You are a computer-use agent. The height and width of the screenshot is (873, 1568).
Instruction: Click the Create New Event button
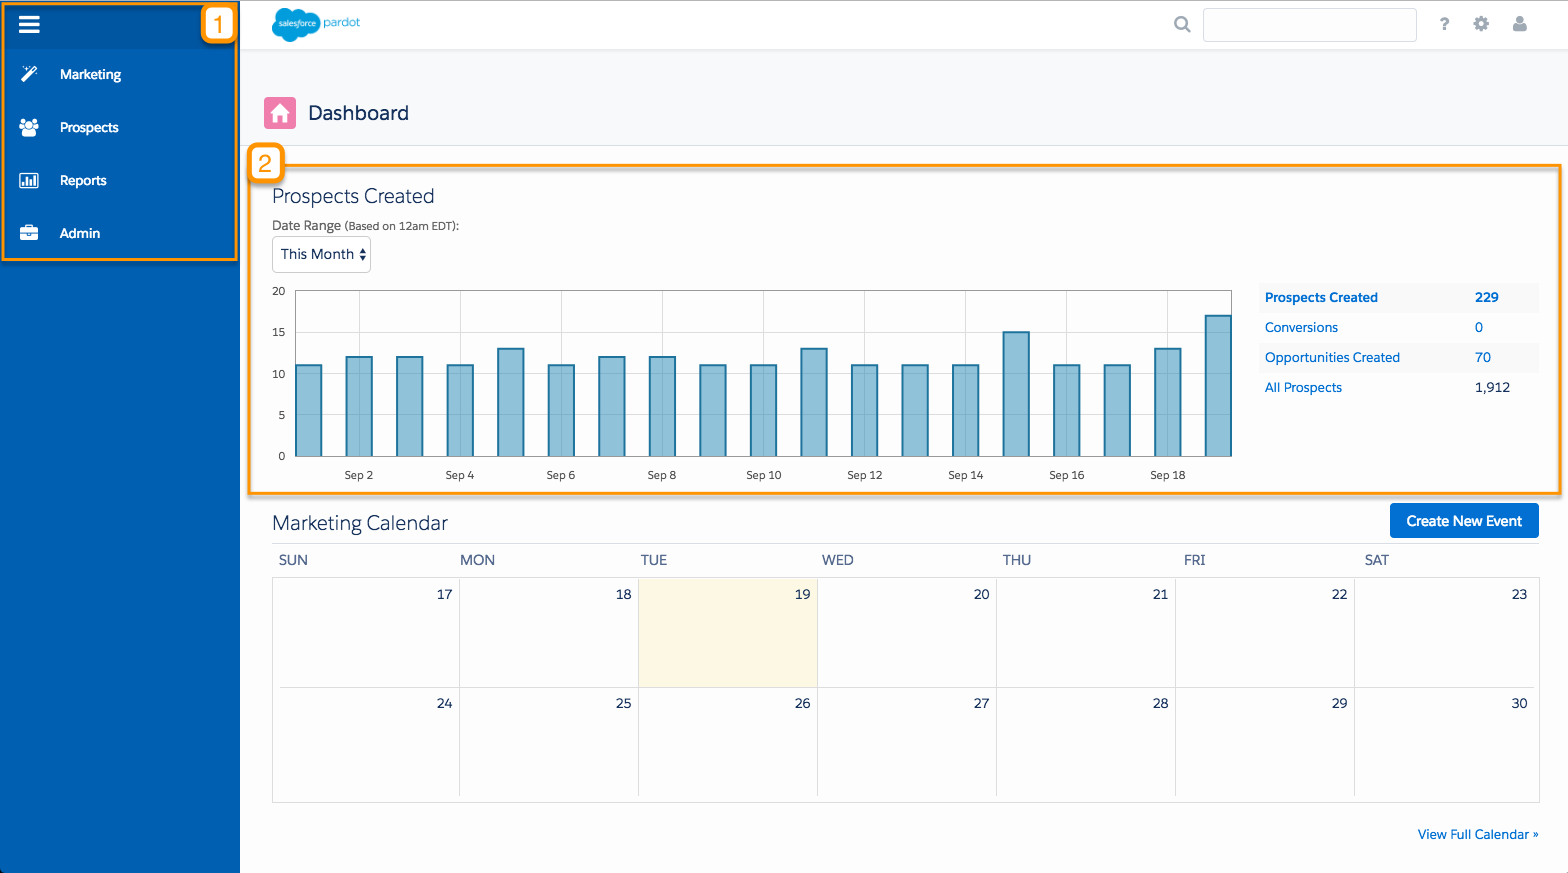pyautogui.click(x=1464, y=521)
